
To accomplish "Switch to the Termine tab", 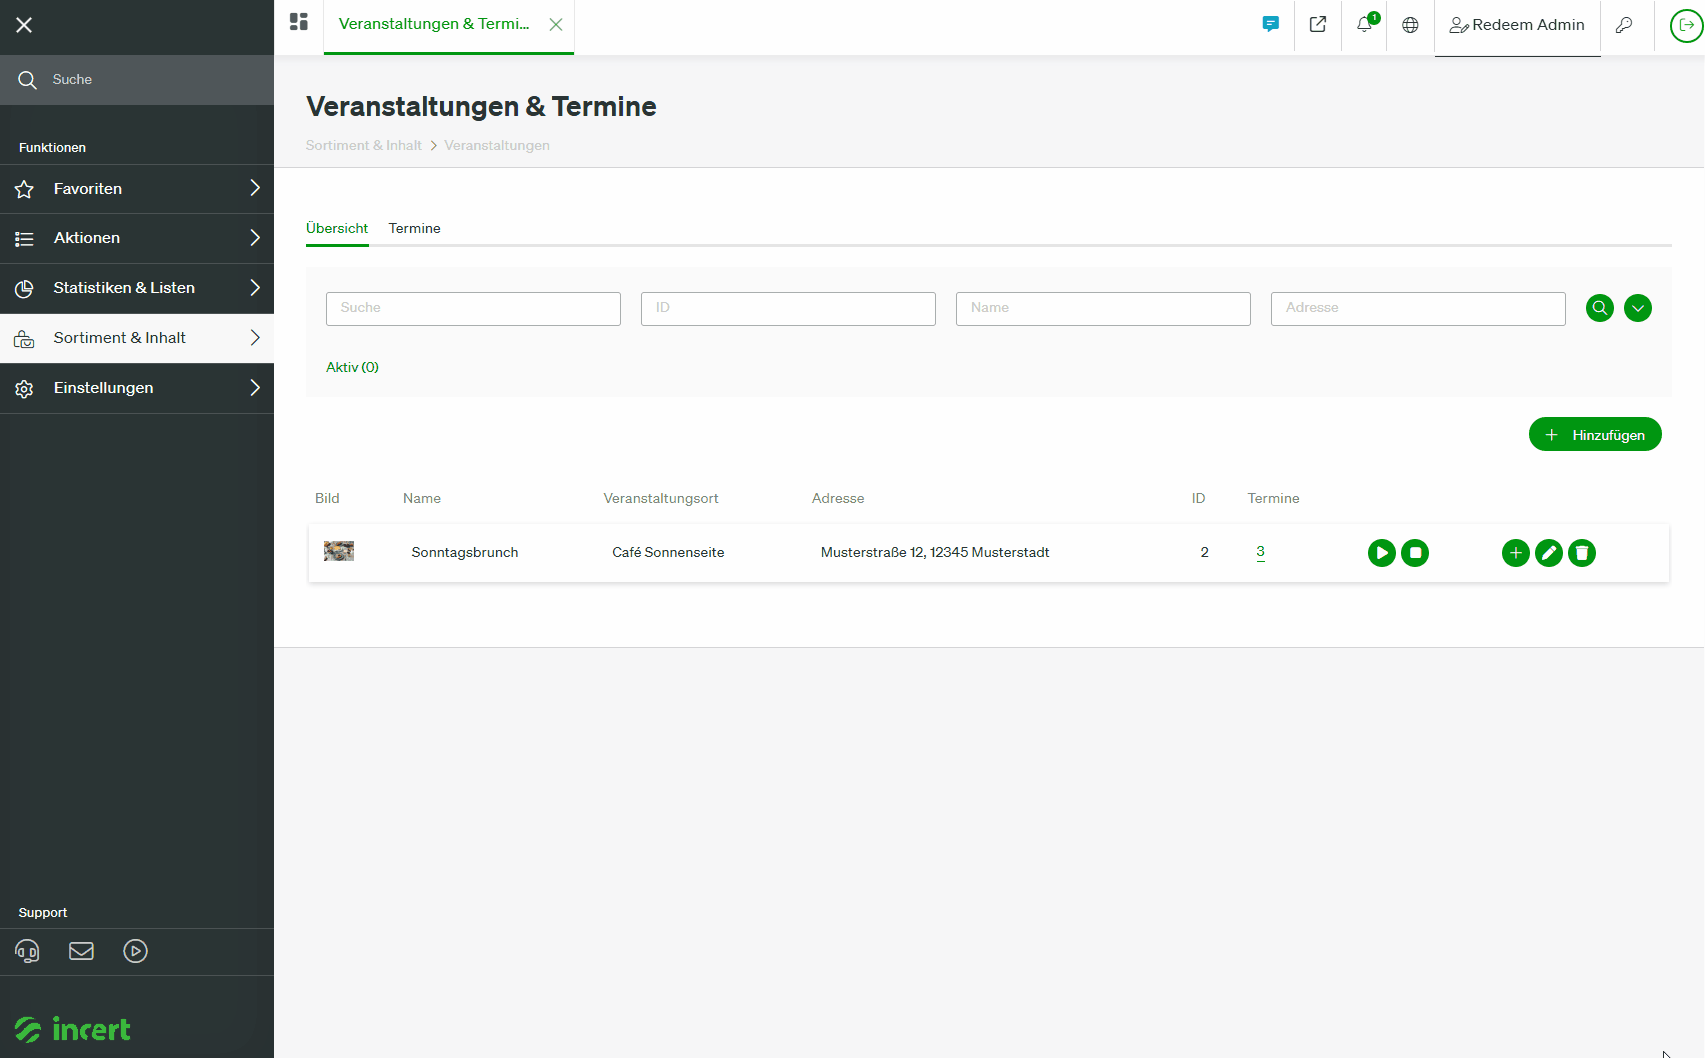I will [x=415, y=228].
